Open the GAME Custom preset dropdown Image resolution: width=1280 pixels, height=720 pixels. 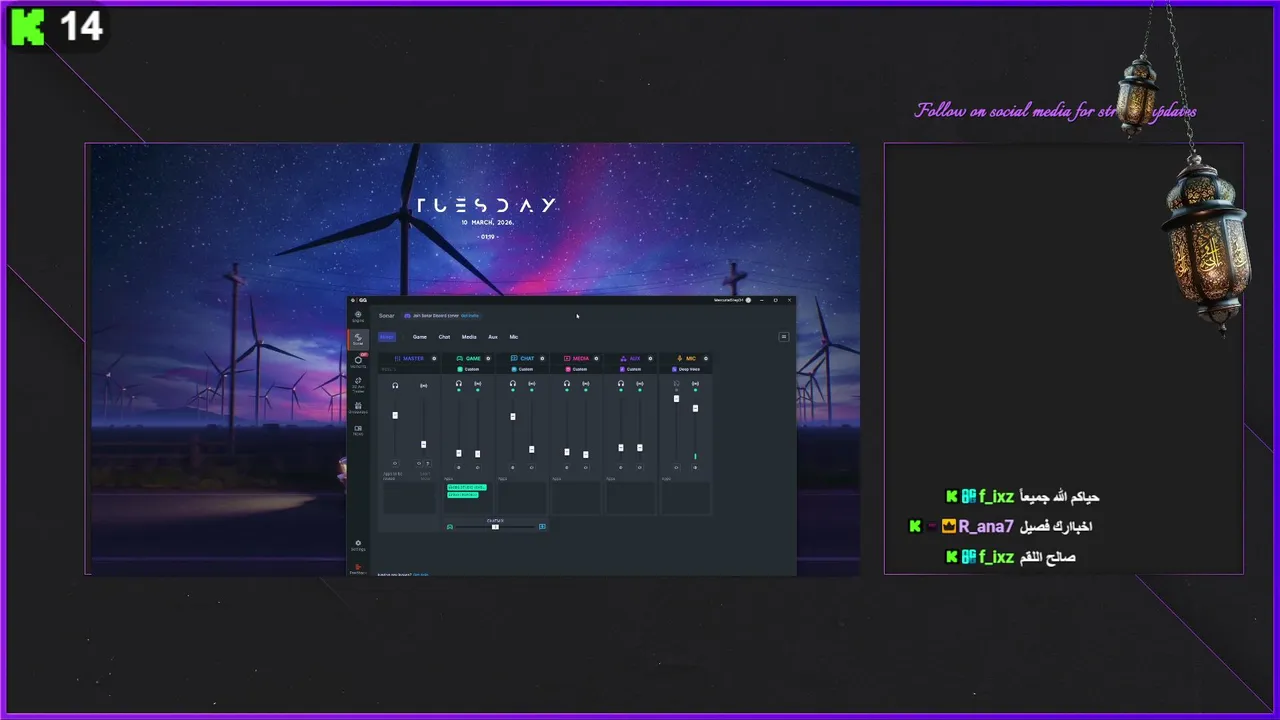tap(469, 369)
